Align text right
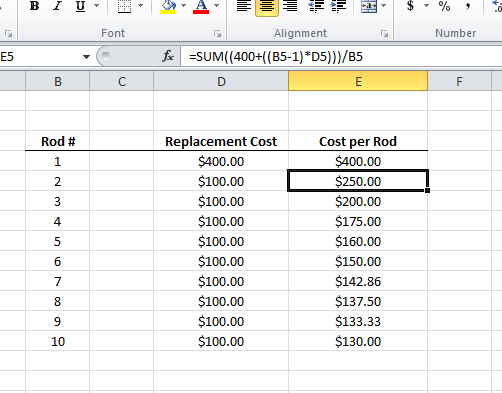 point(290,6)
